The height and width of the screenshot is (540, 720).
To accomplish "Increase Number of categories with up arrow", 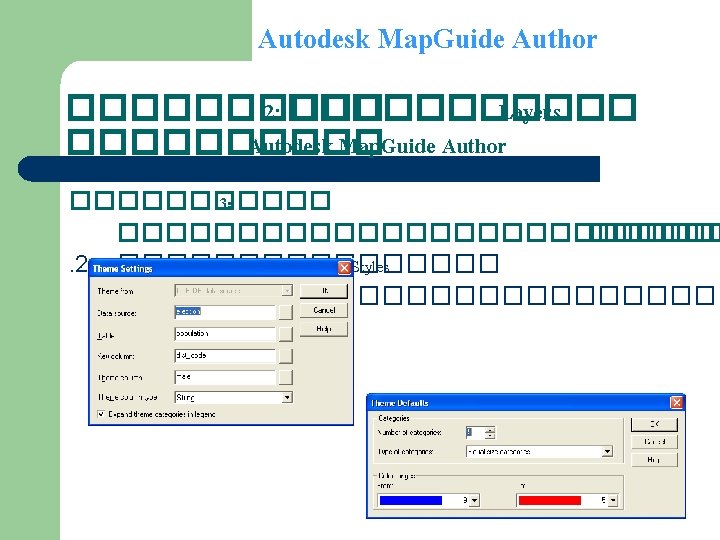I will (x=490, y=430).
